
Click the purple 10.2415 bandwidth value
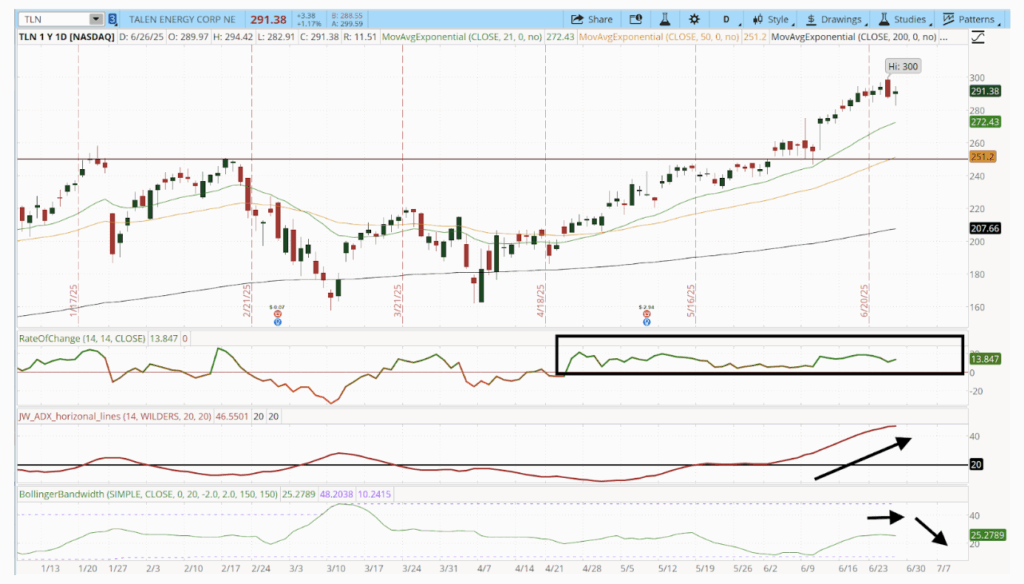(x=374, y=494)
